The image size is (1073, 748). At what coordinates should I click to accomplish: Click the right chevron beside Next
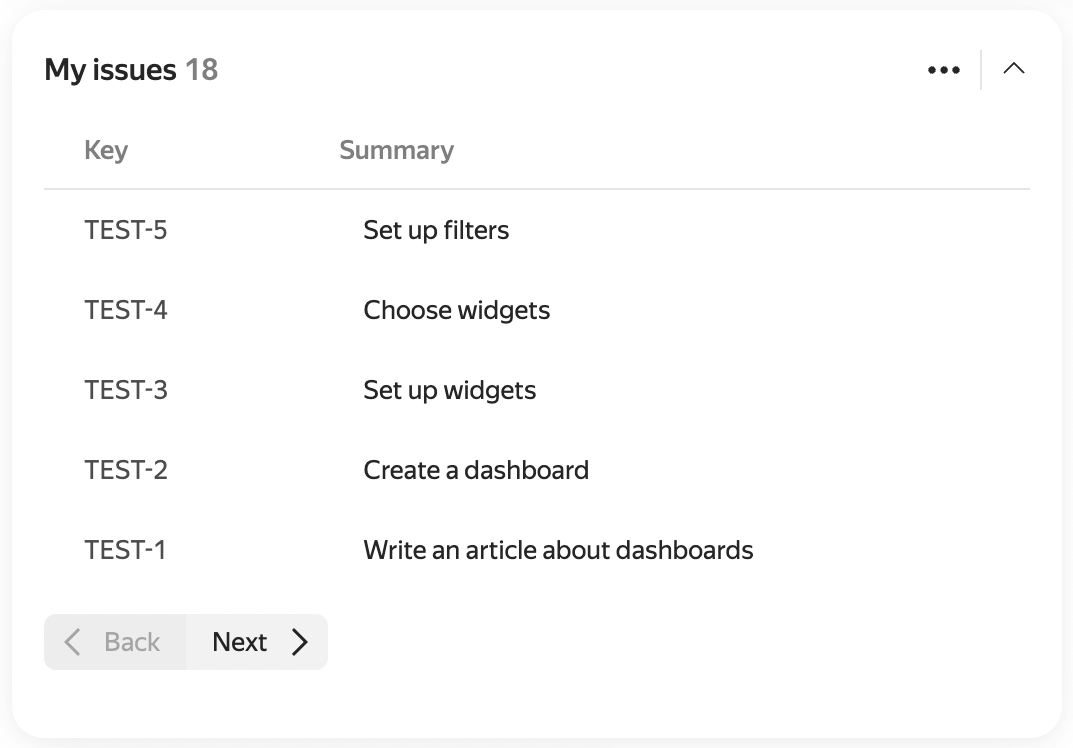pos(300,642)
